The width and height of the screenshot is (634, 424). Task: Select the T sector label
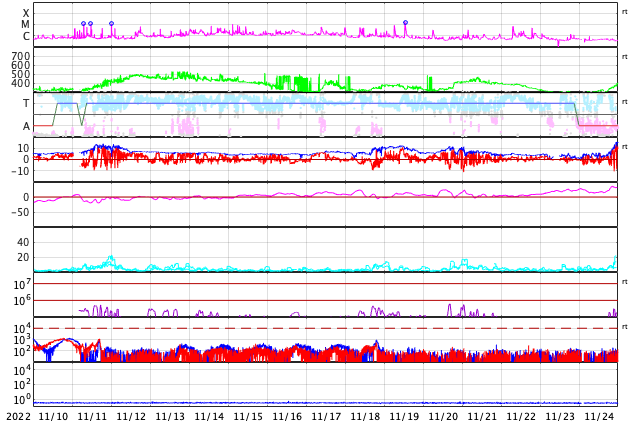pyautogui.click(x=26, y=103)
